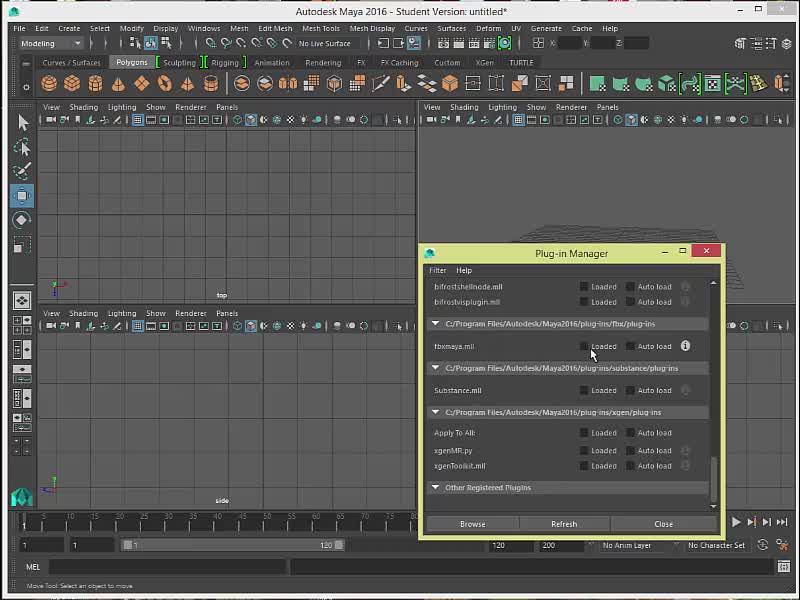The height and width of the screenshot is (600, 800).
Task: Click the shelf Mirror geometry icon
Action: pyautogui.click(x=288, y=83)
